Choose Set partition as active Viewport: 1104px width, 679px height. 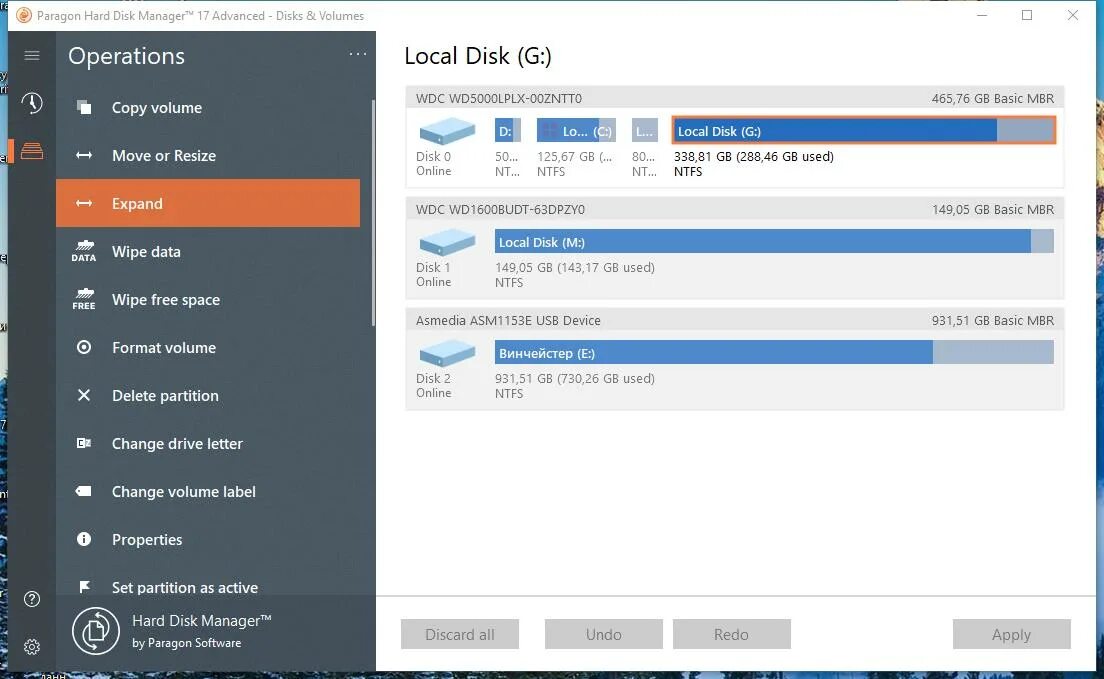coord(208,580)
